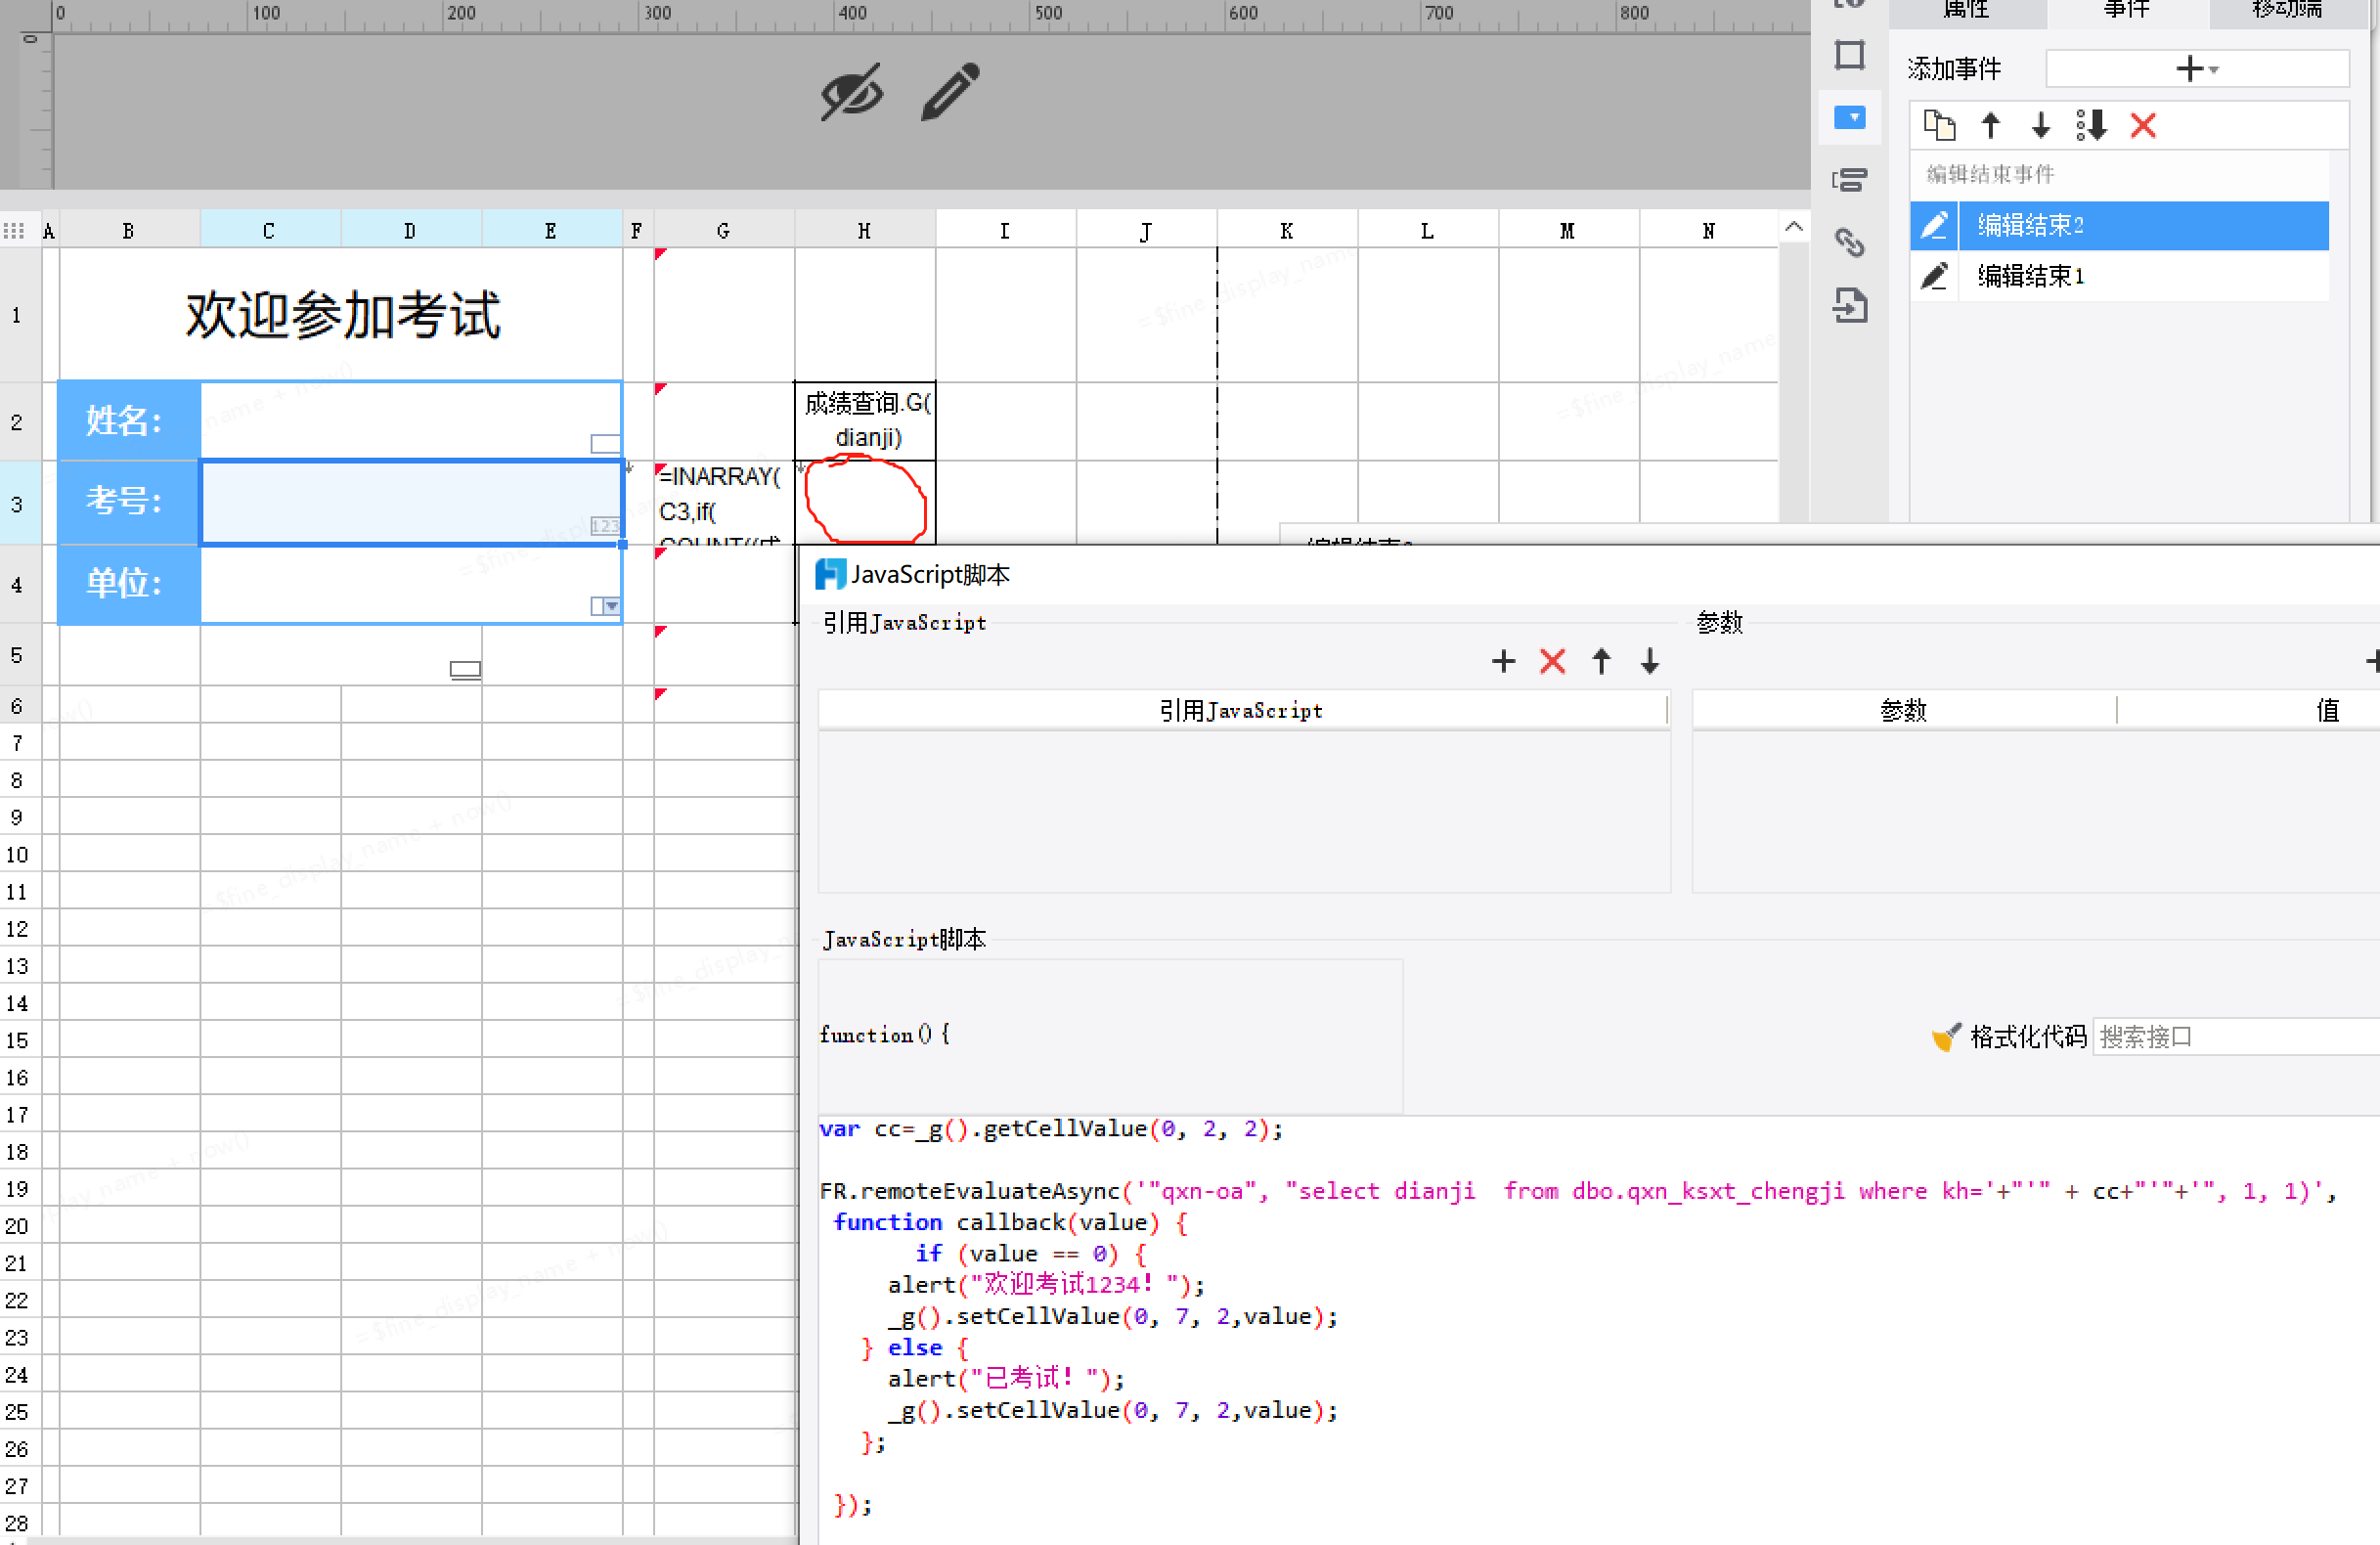Select the 成绩查询.G(dianji) cell
2380x1545 pixels.
point(866,421)
